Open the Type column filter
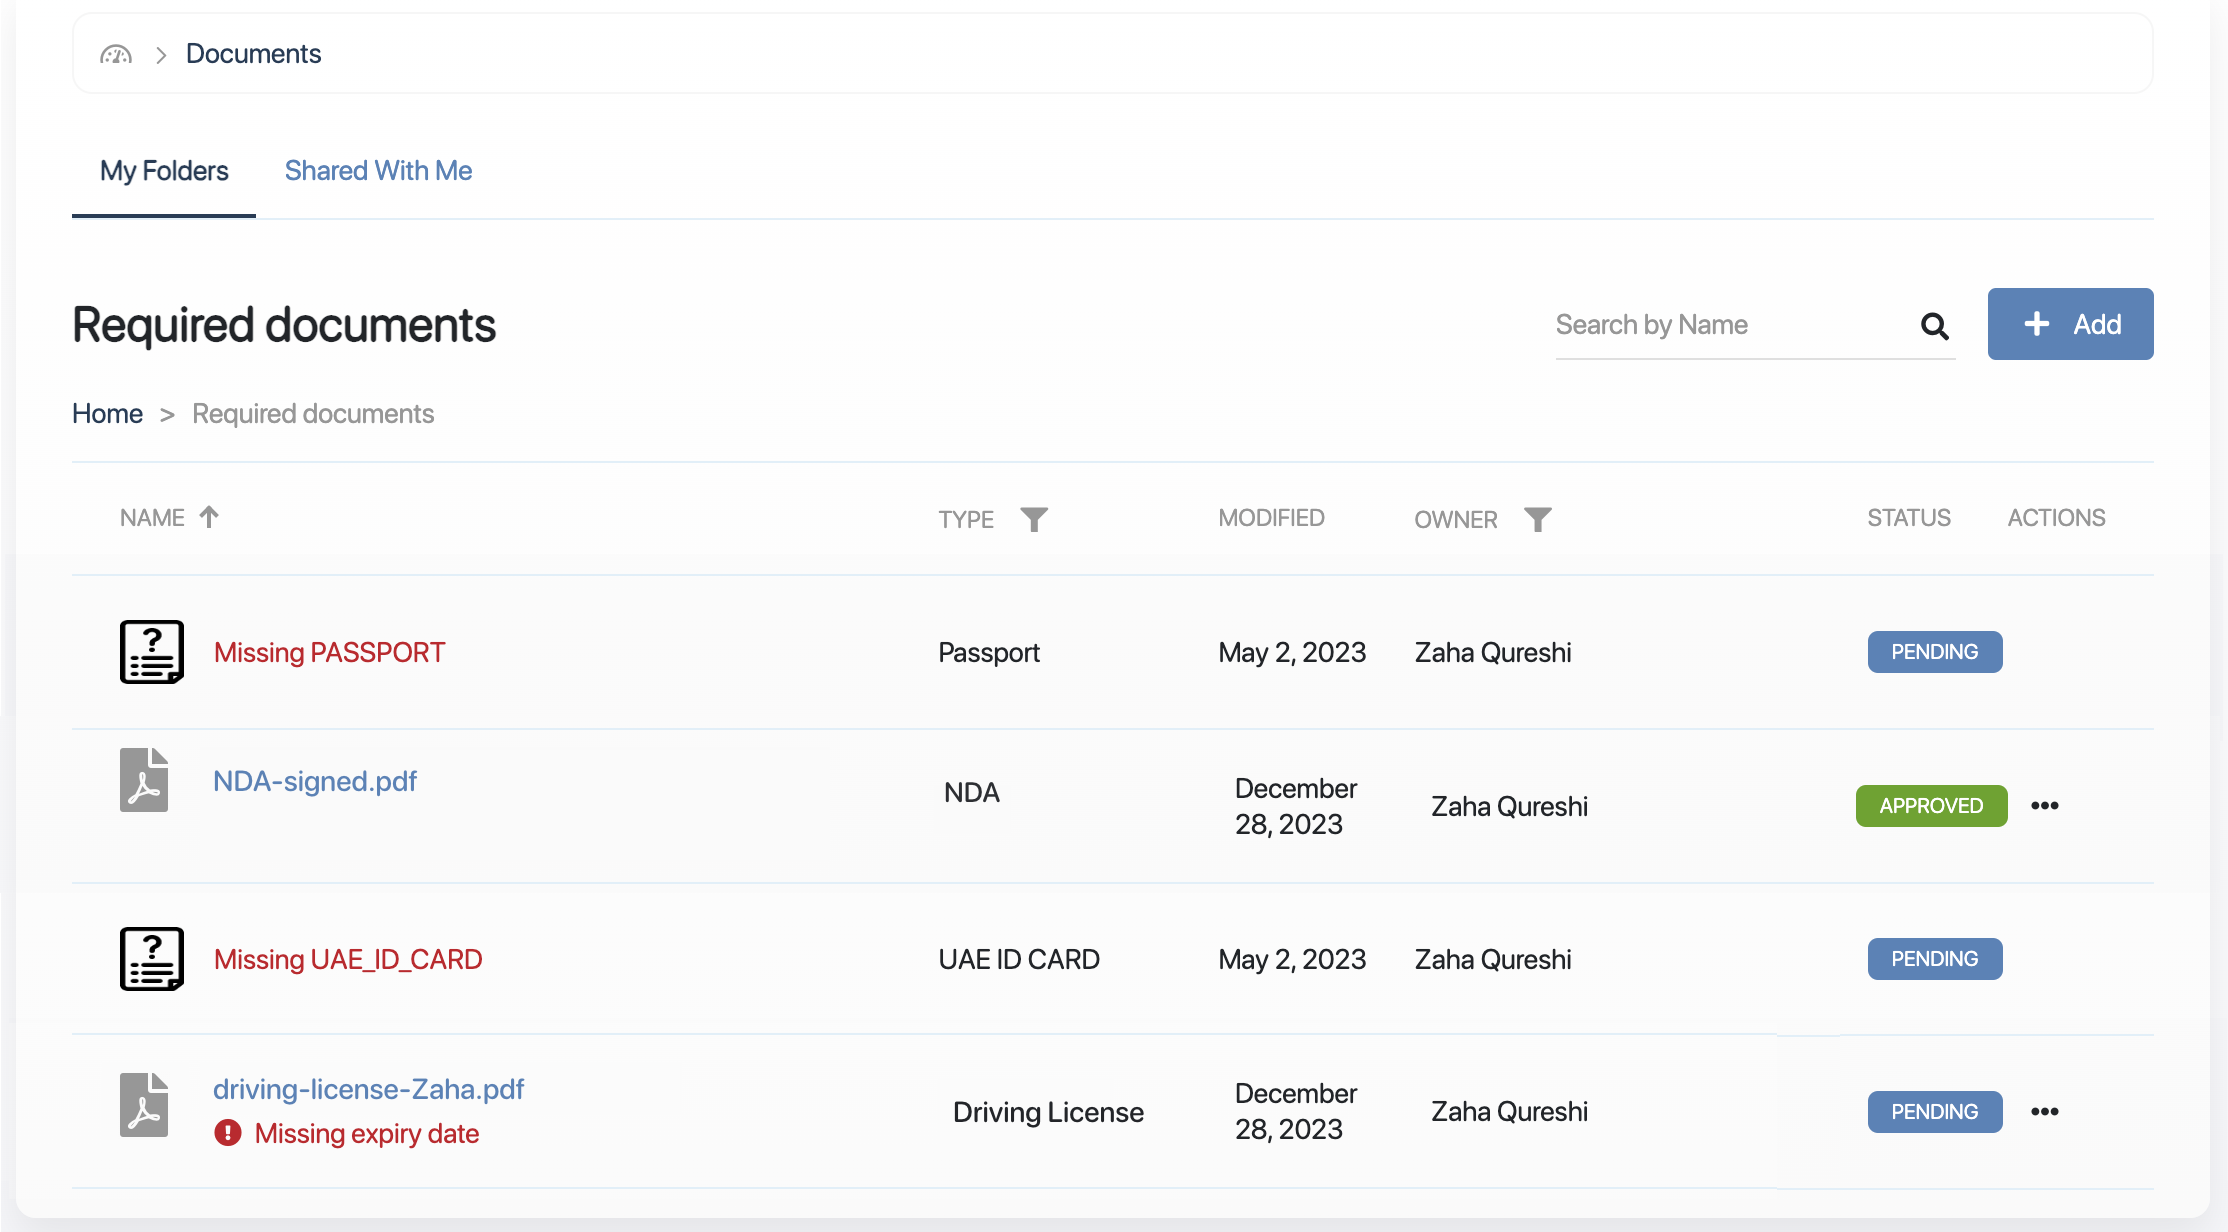The width and height of the screenshot is (2228, 1232). pos(1034,519)
